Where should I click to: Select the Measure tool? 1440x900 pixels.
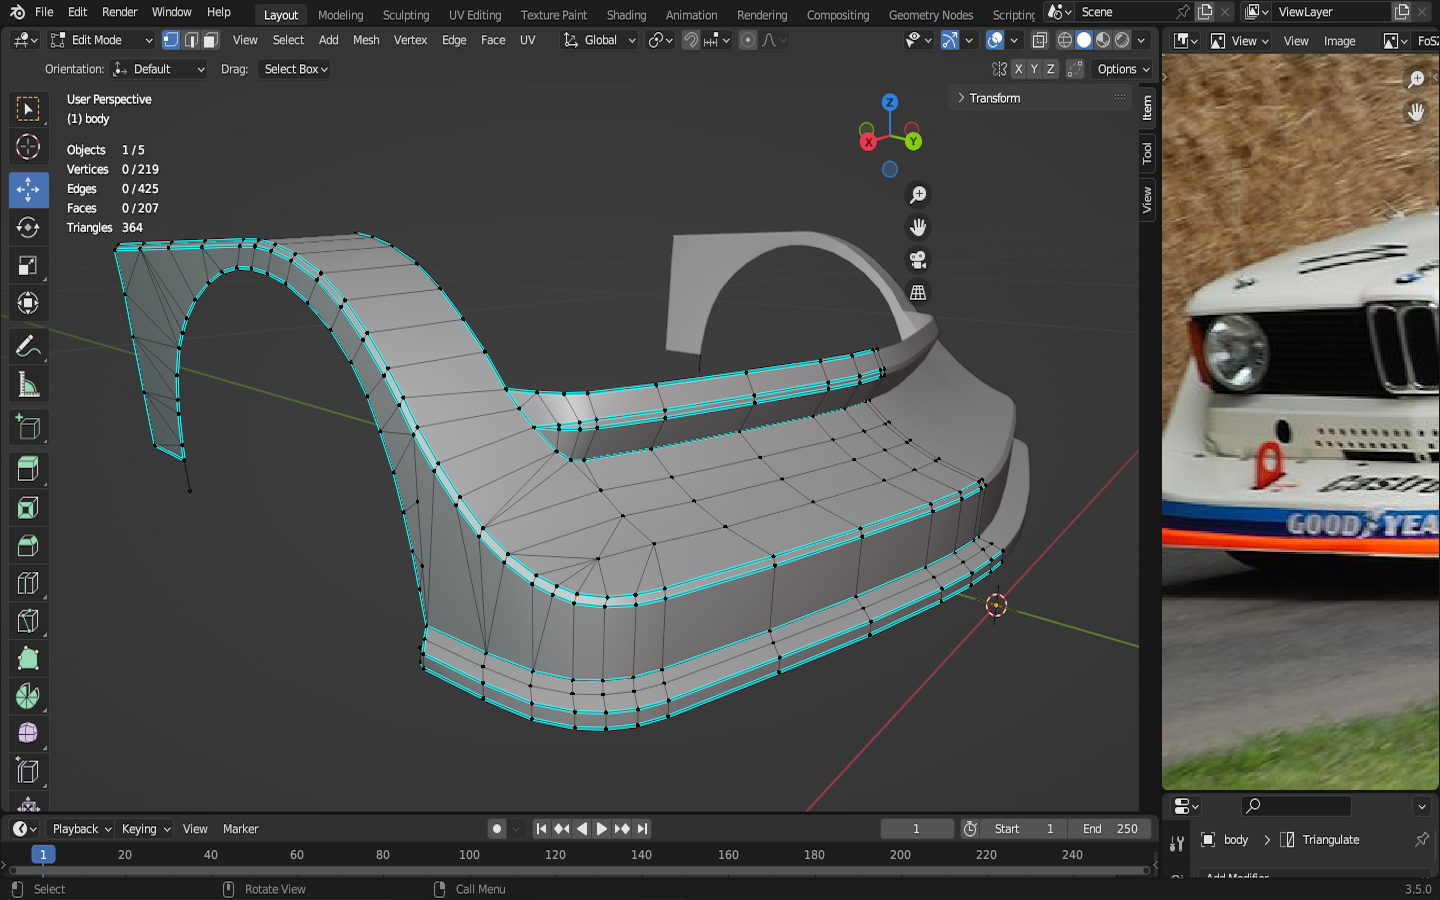point(28,386)
